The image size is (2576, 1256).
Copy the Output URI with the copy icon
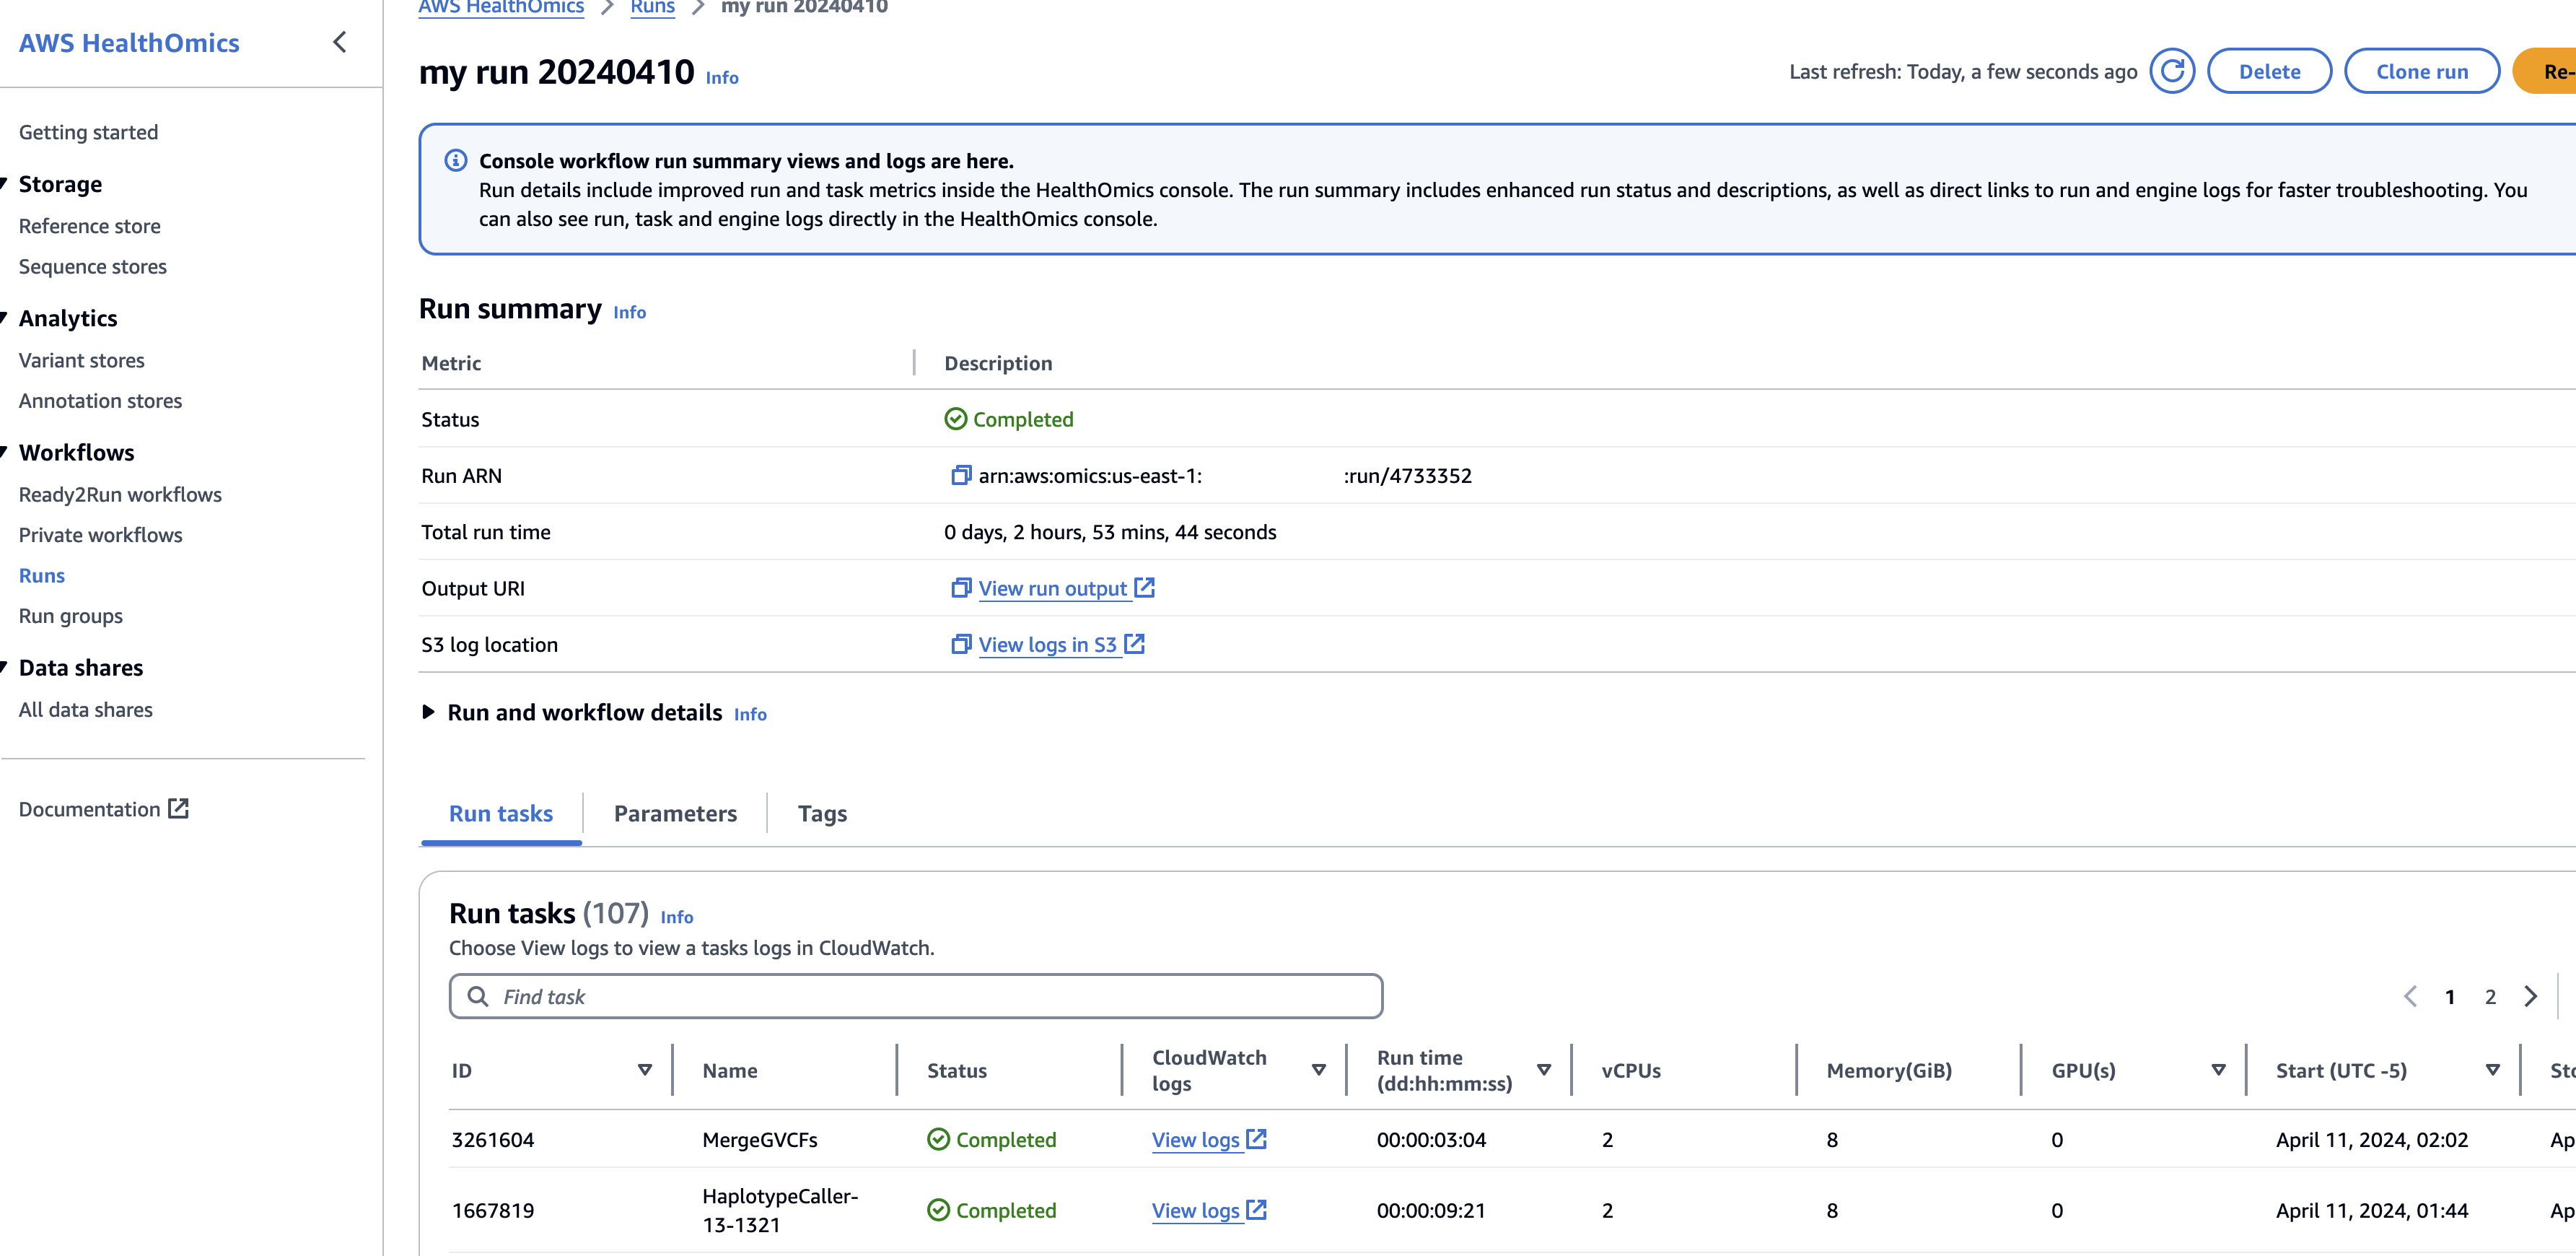[x=960, y=587]
